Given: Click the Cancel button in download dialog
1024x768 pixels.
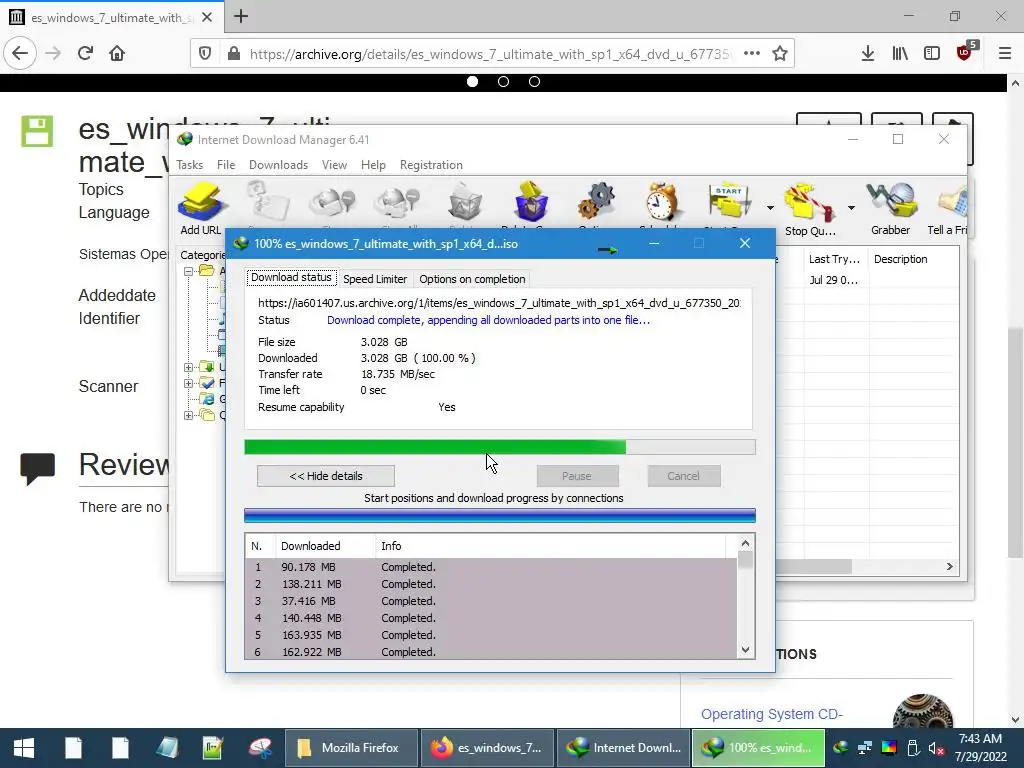Looking at the screenshot, I should point(684,476).
